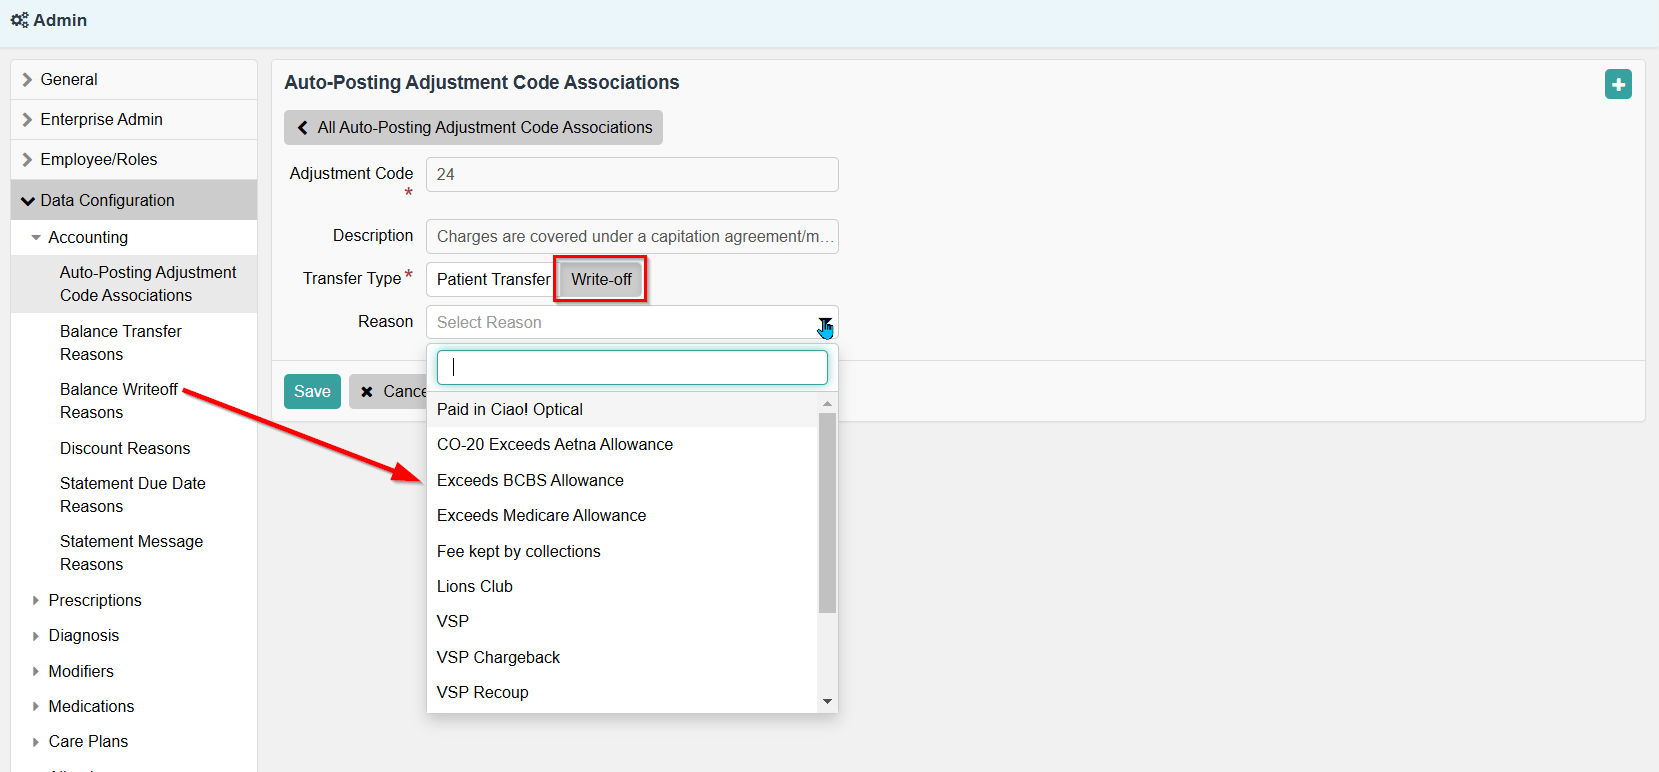
Task: Click the green plus add icon
Action: [x=1618, y=85]
